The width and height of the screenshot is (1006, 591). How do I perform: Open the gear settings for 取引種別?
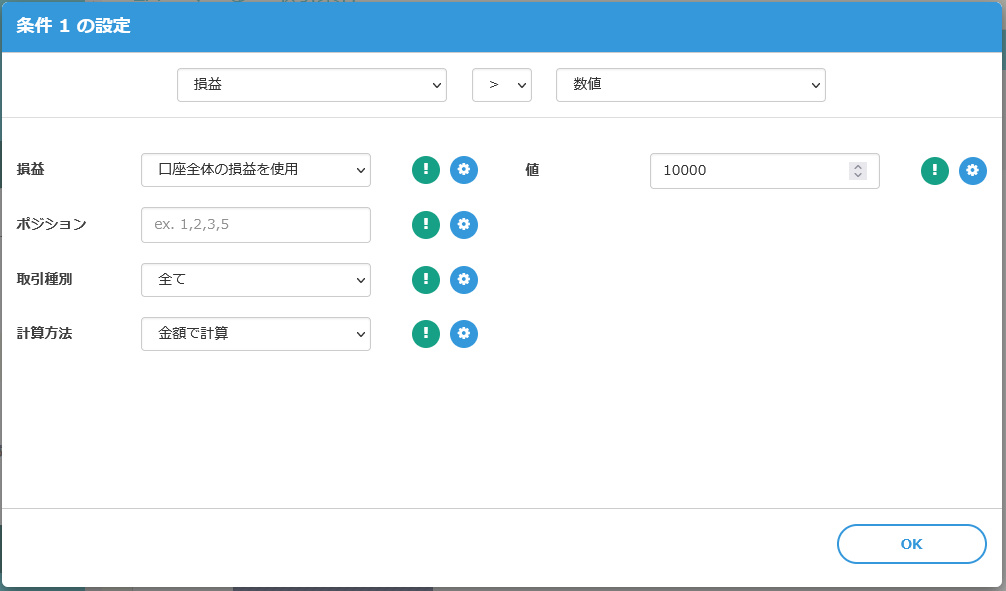coord(464,280)
